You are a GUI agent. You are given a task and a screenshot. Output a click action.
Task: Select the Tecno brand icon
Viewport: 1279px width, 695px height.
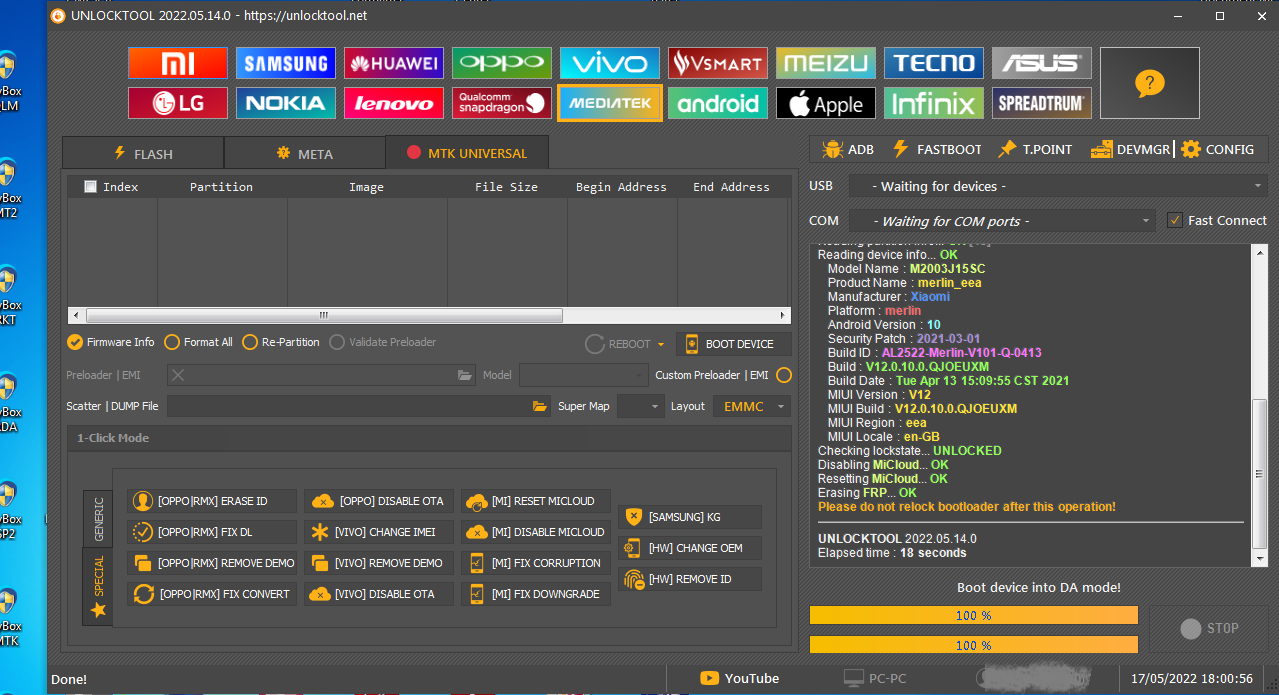click(934, 63)
